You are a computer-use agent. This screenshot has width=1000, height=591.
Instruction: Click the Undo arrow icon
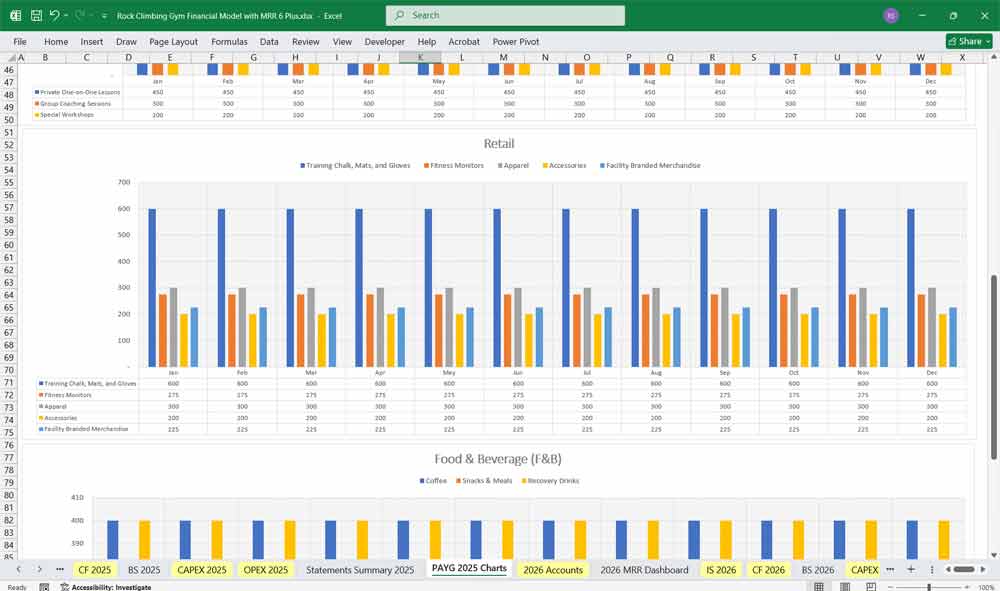pyautogui.click(x=55, y=16)
